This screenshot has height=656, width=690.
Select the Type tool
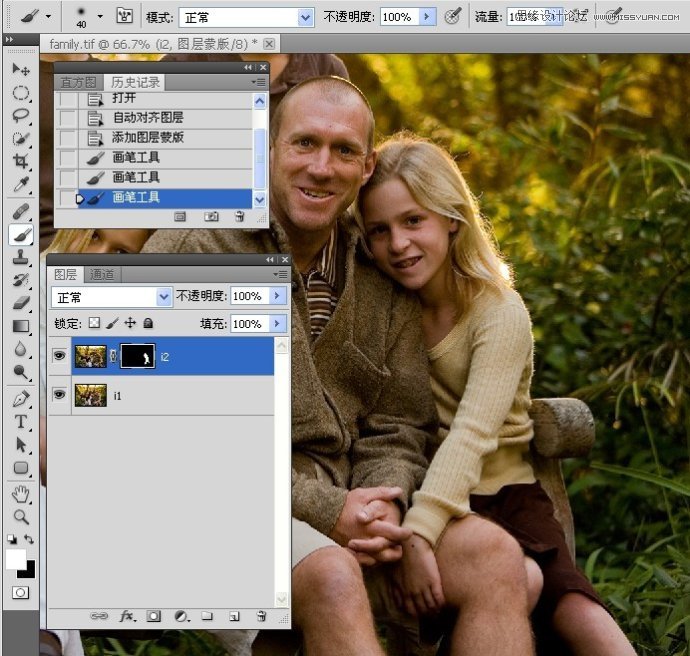point(21,421)
